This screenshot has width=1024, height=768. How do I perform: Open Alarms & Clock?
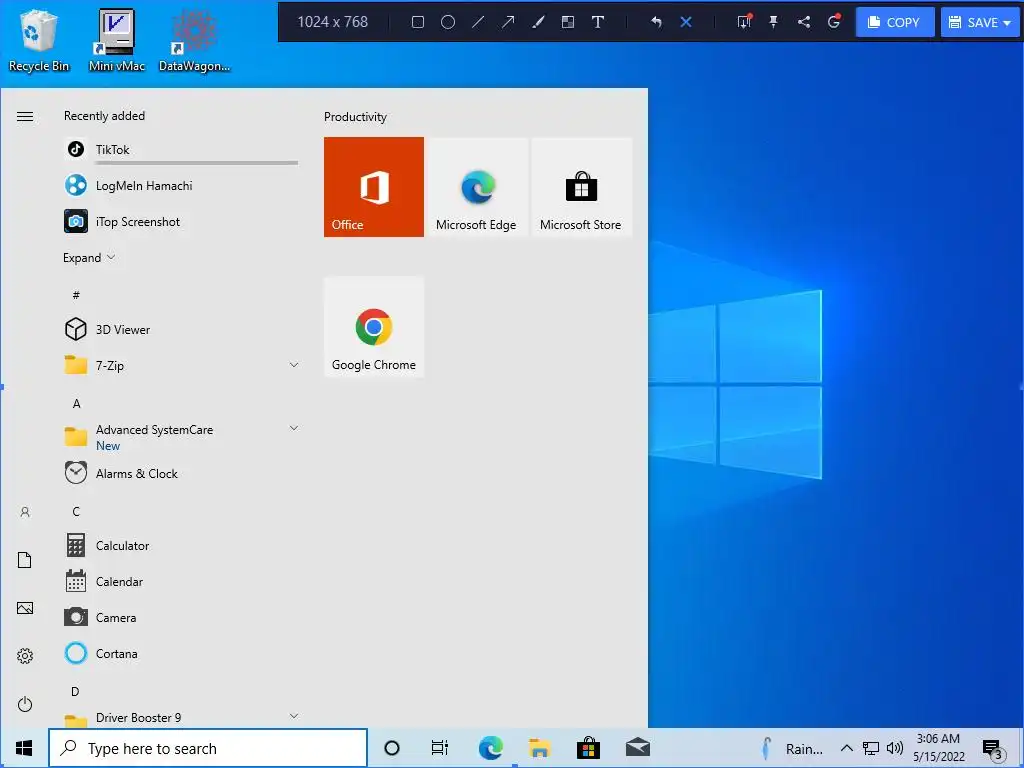[x=181, y=473]
